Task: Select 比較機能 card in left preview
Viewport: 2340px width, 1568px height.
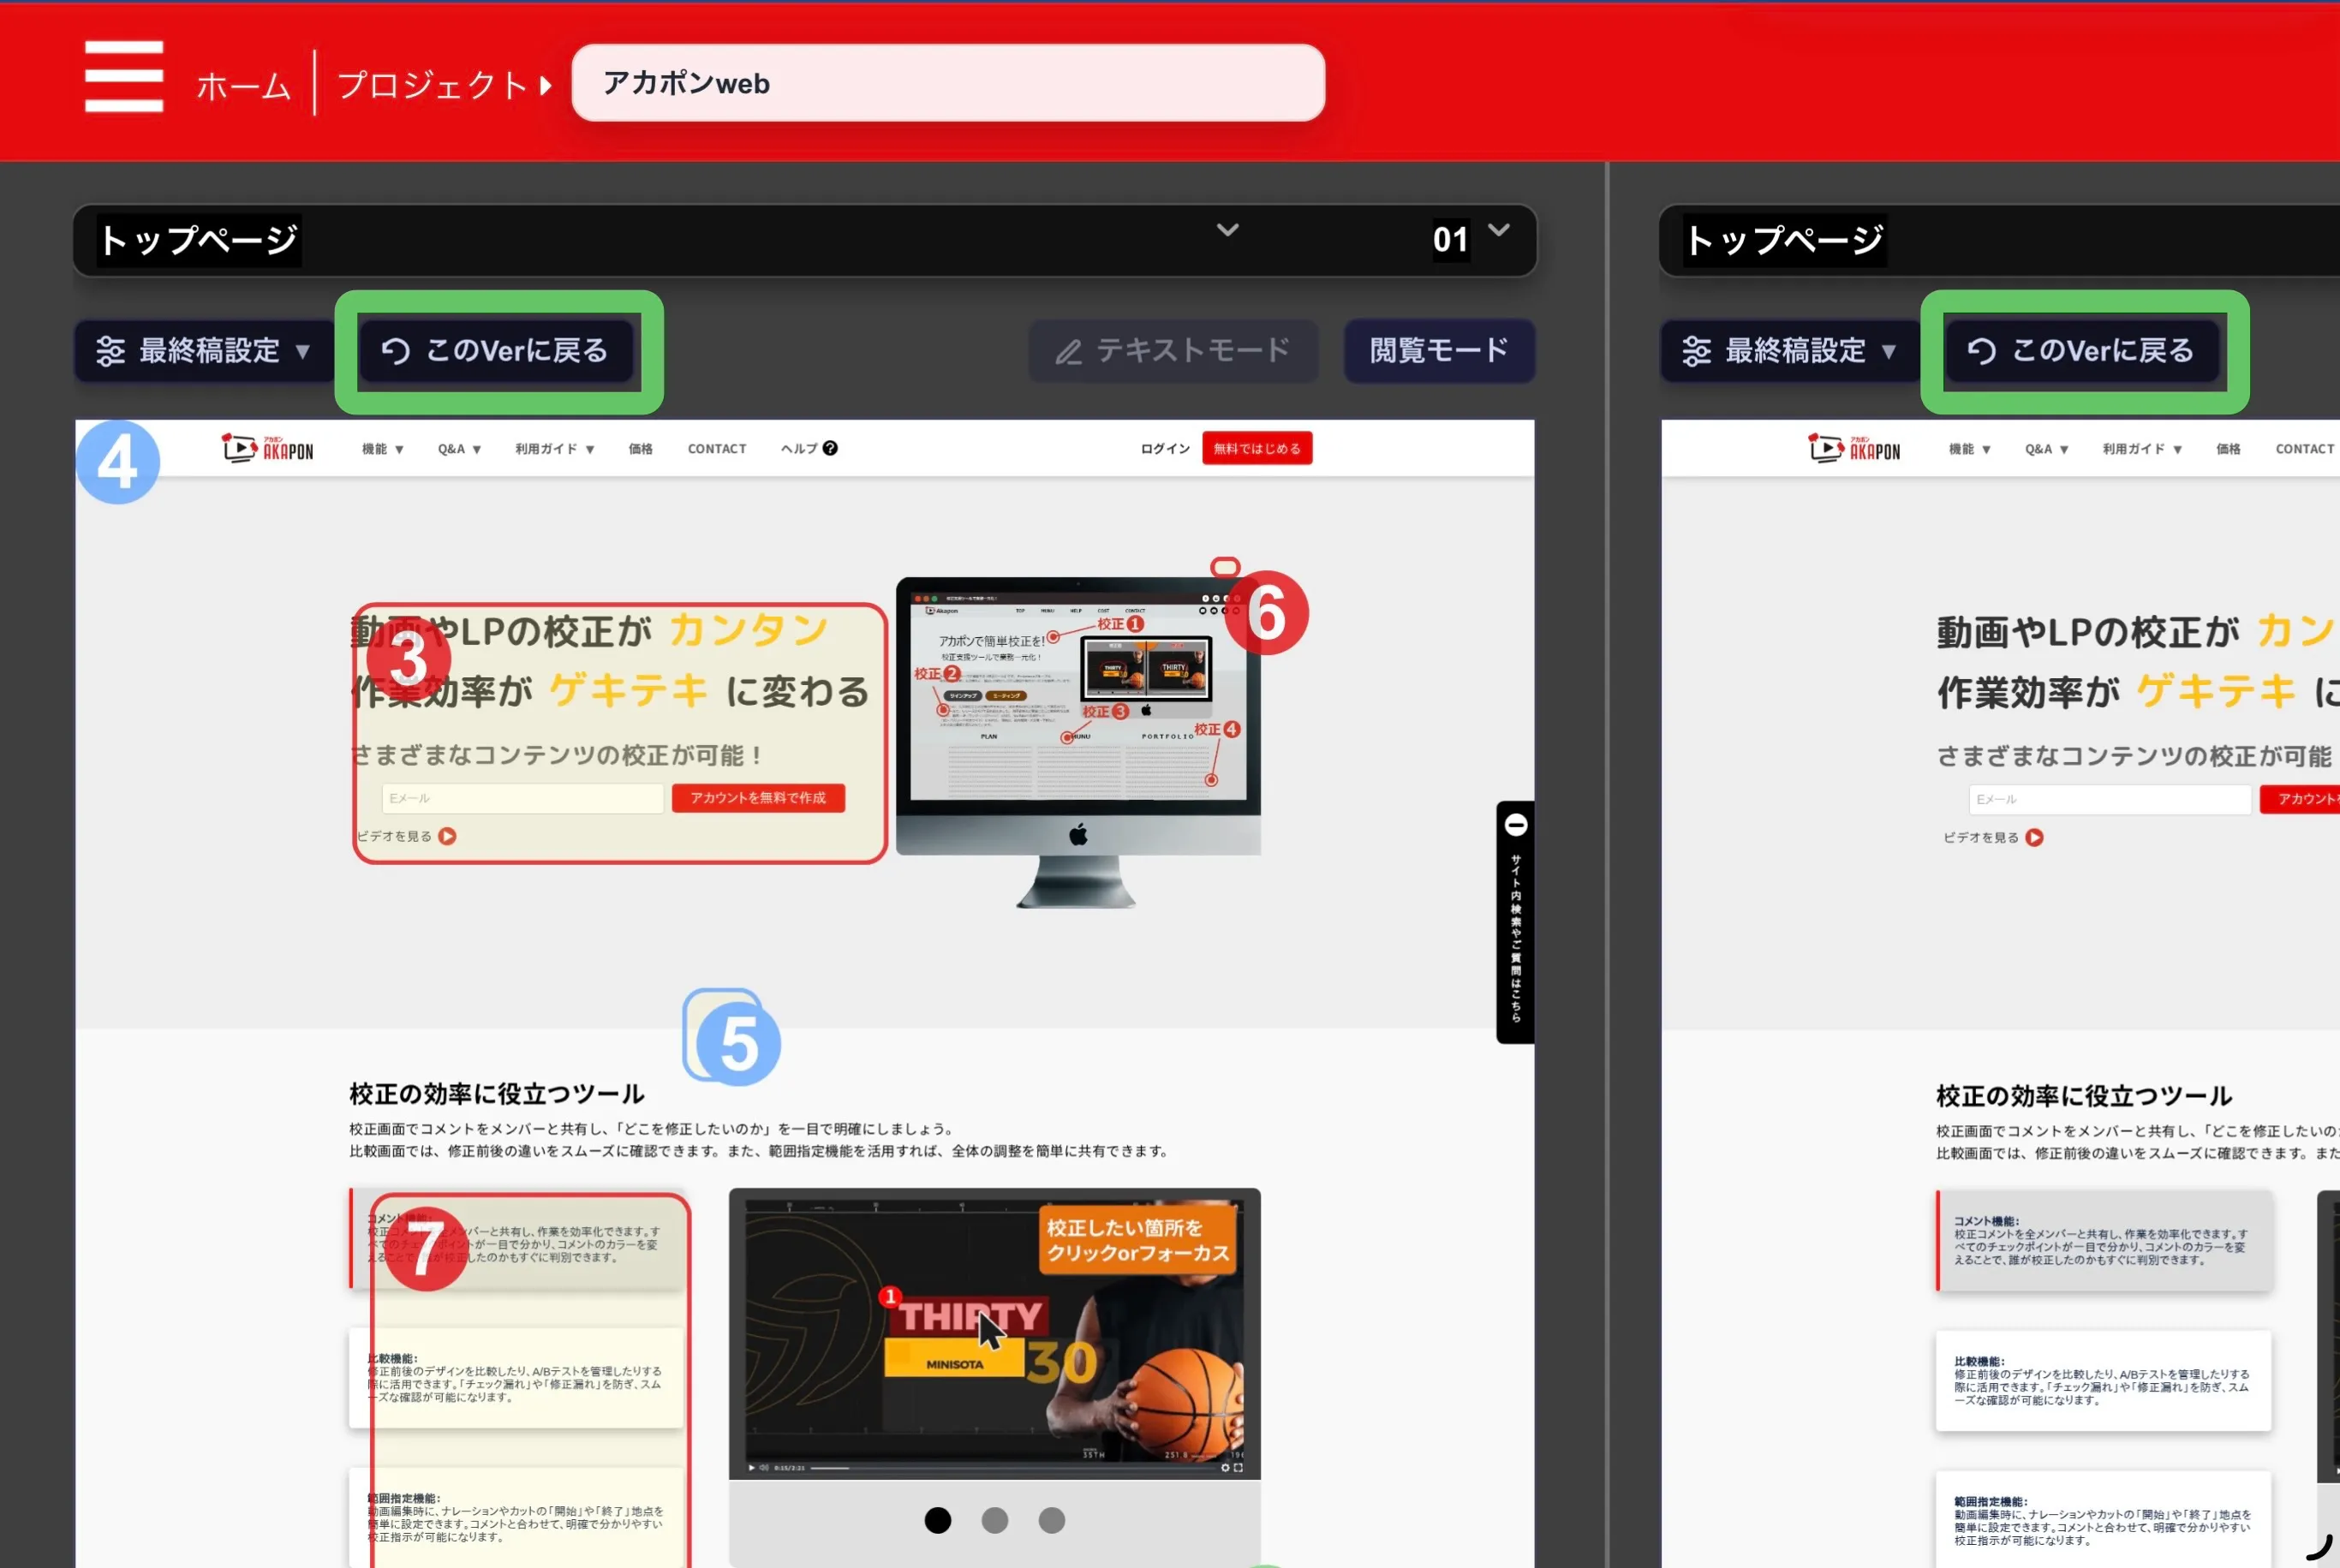Action: pos(516,1378)
